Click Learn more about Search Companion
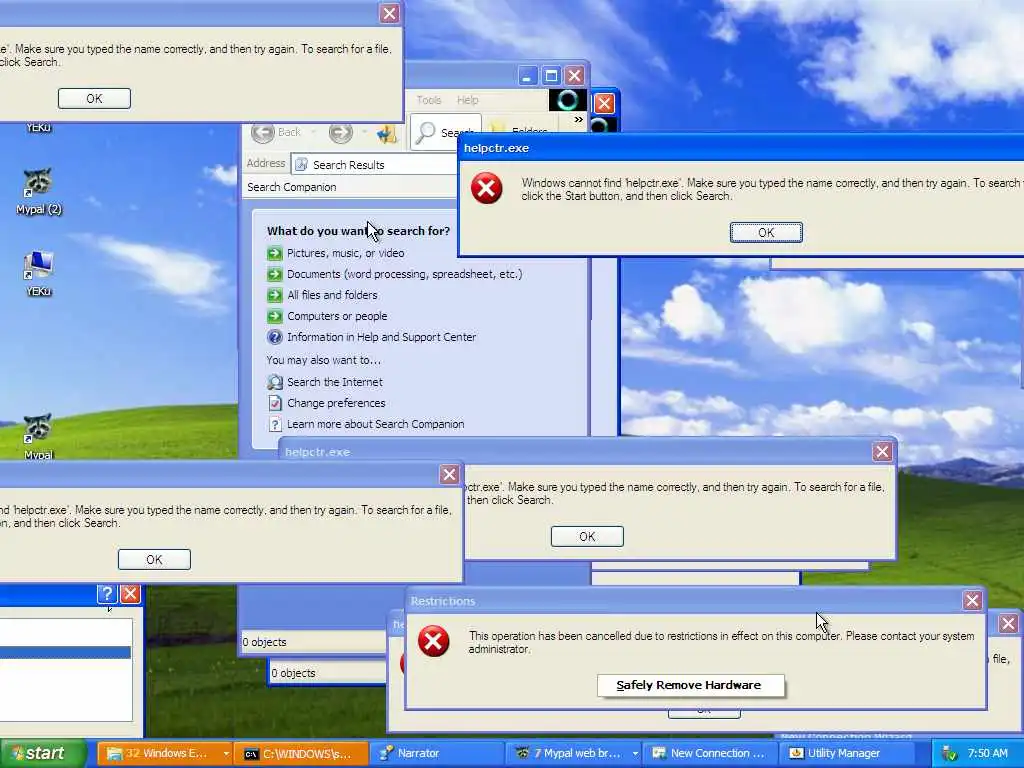Screen dimensions: 1024x768 pyautogui.click(x=366, y=424)
